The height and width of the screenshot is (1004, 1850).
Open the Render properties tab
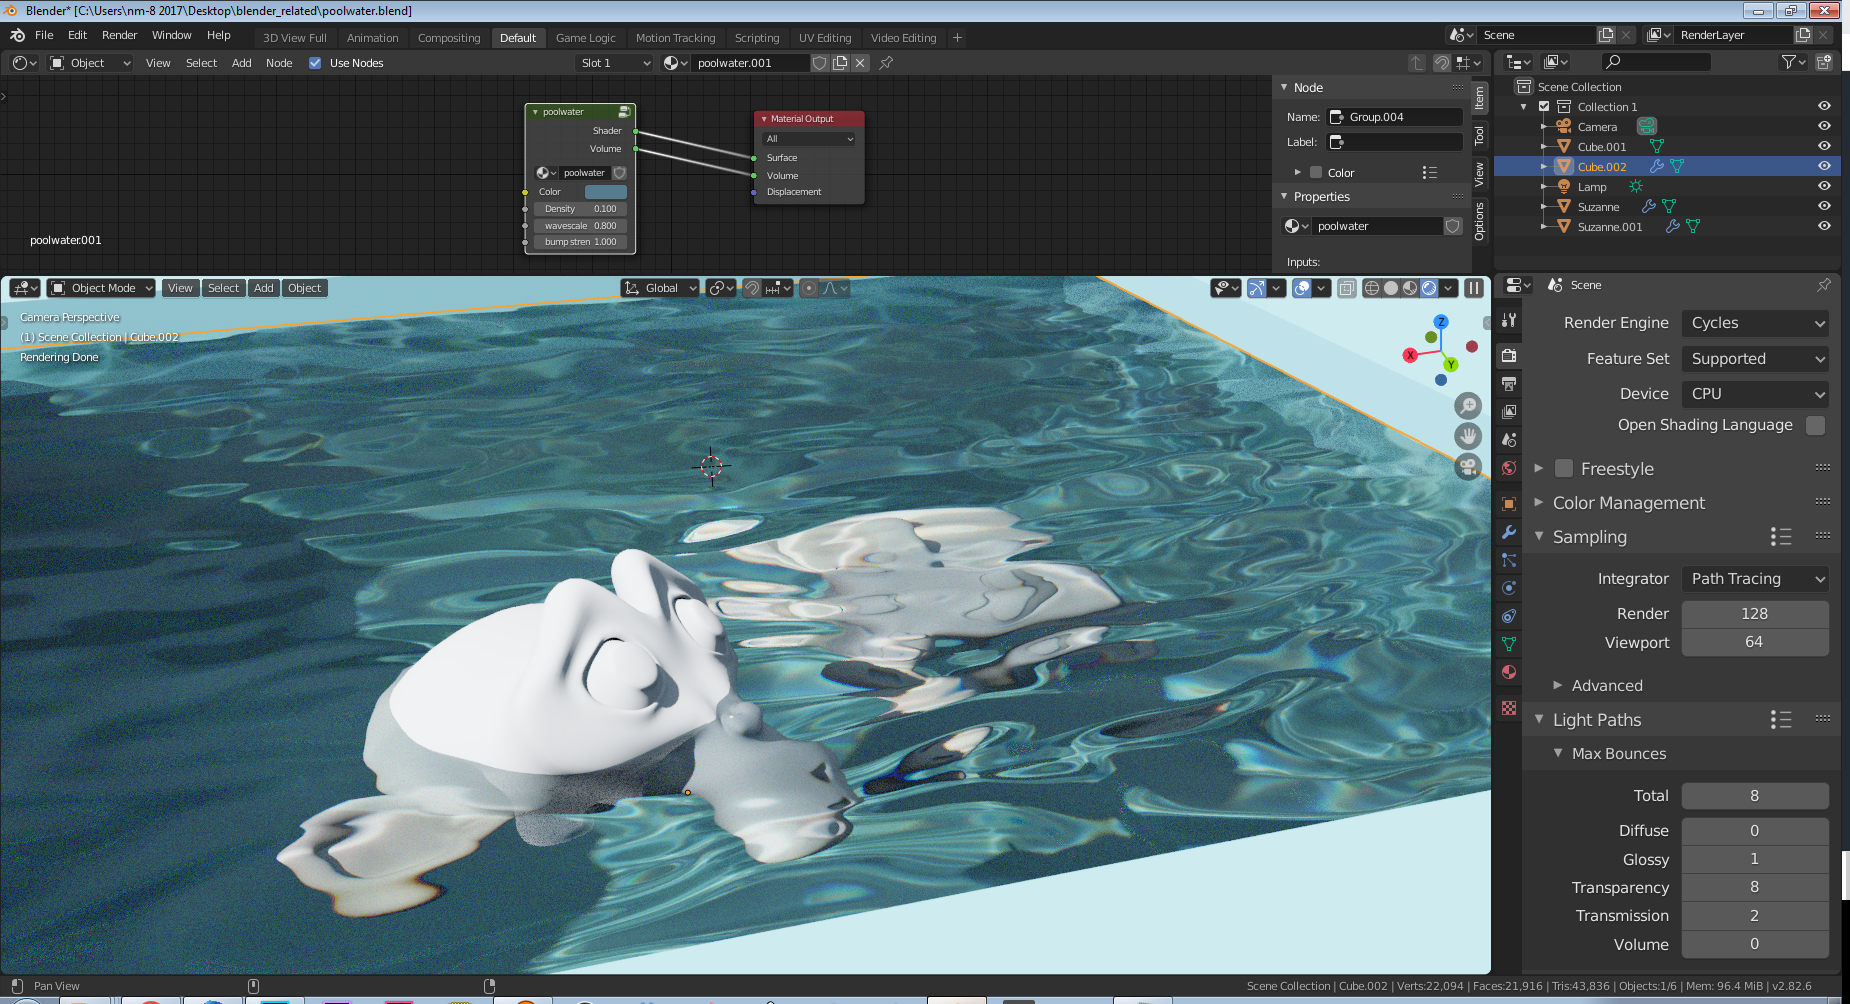pyautogui.click(x=1509, y=357)
